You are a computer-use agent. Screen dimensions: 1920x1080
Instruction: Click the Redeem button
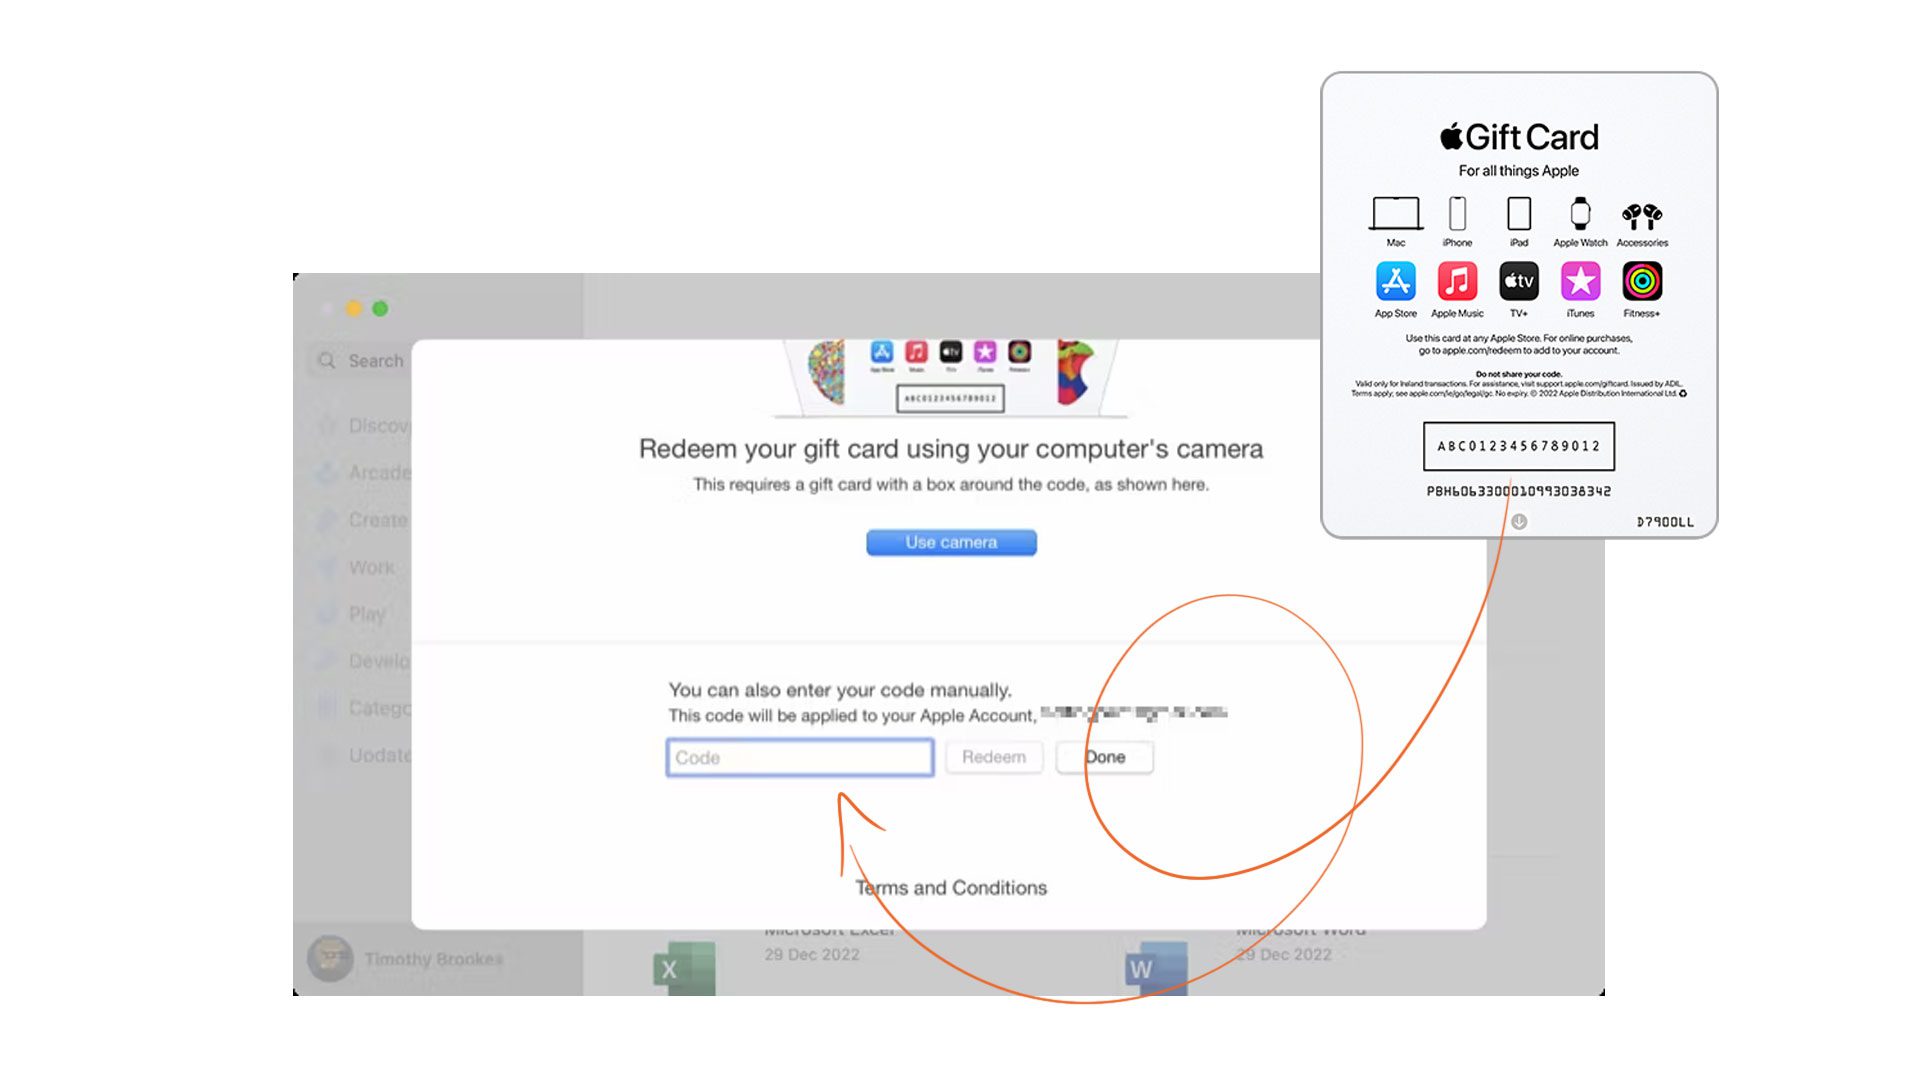[994, 757]
